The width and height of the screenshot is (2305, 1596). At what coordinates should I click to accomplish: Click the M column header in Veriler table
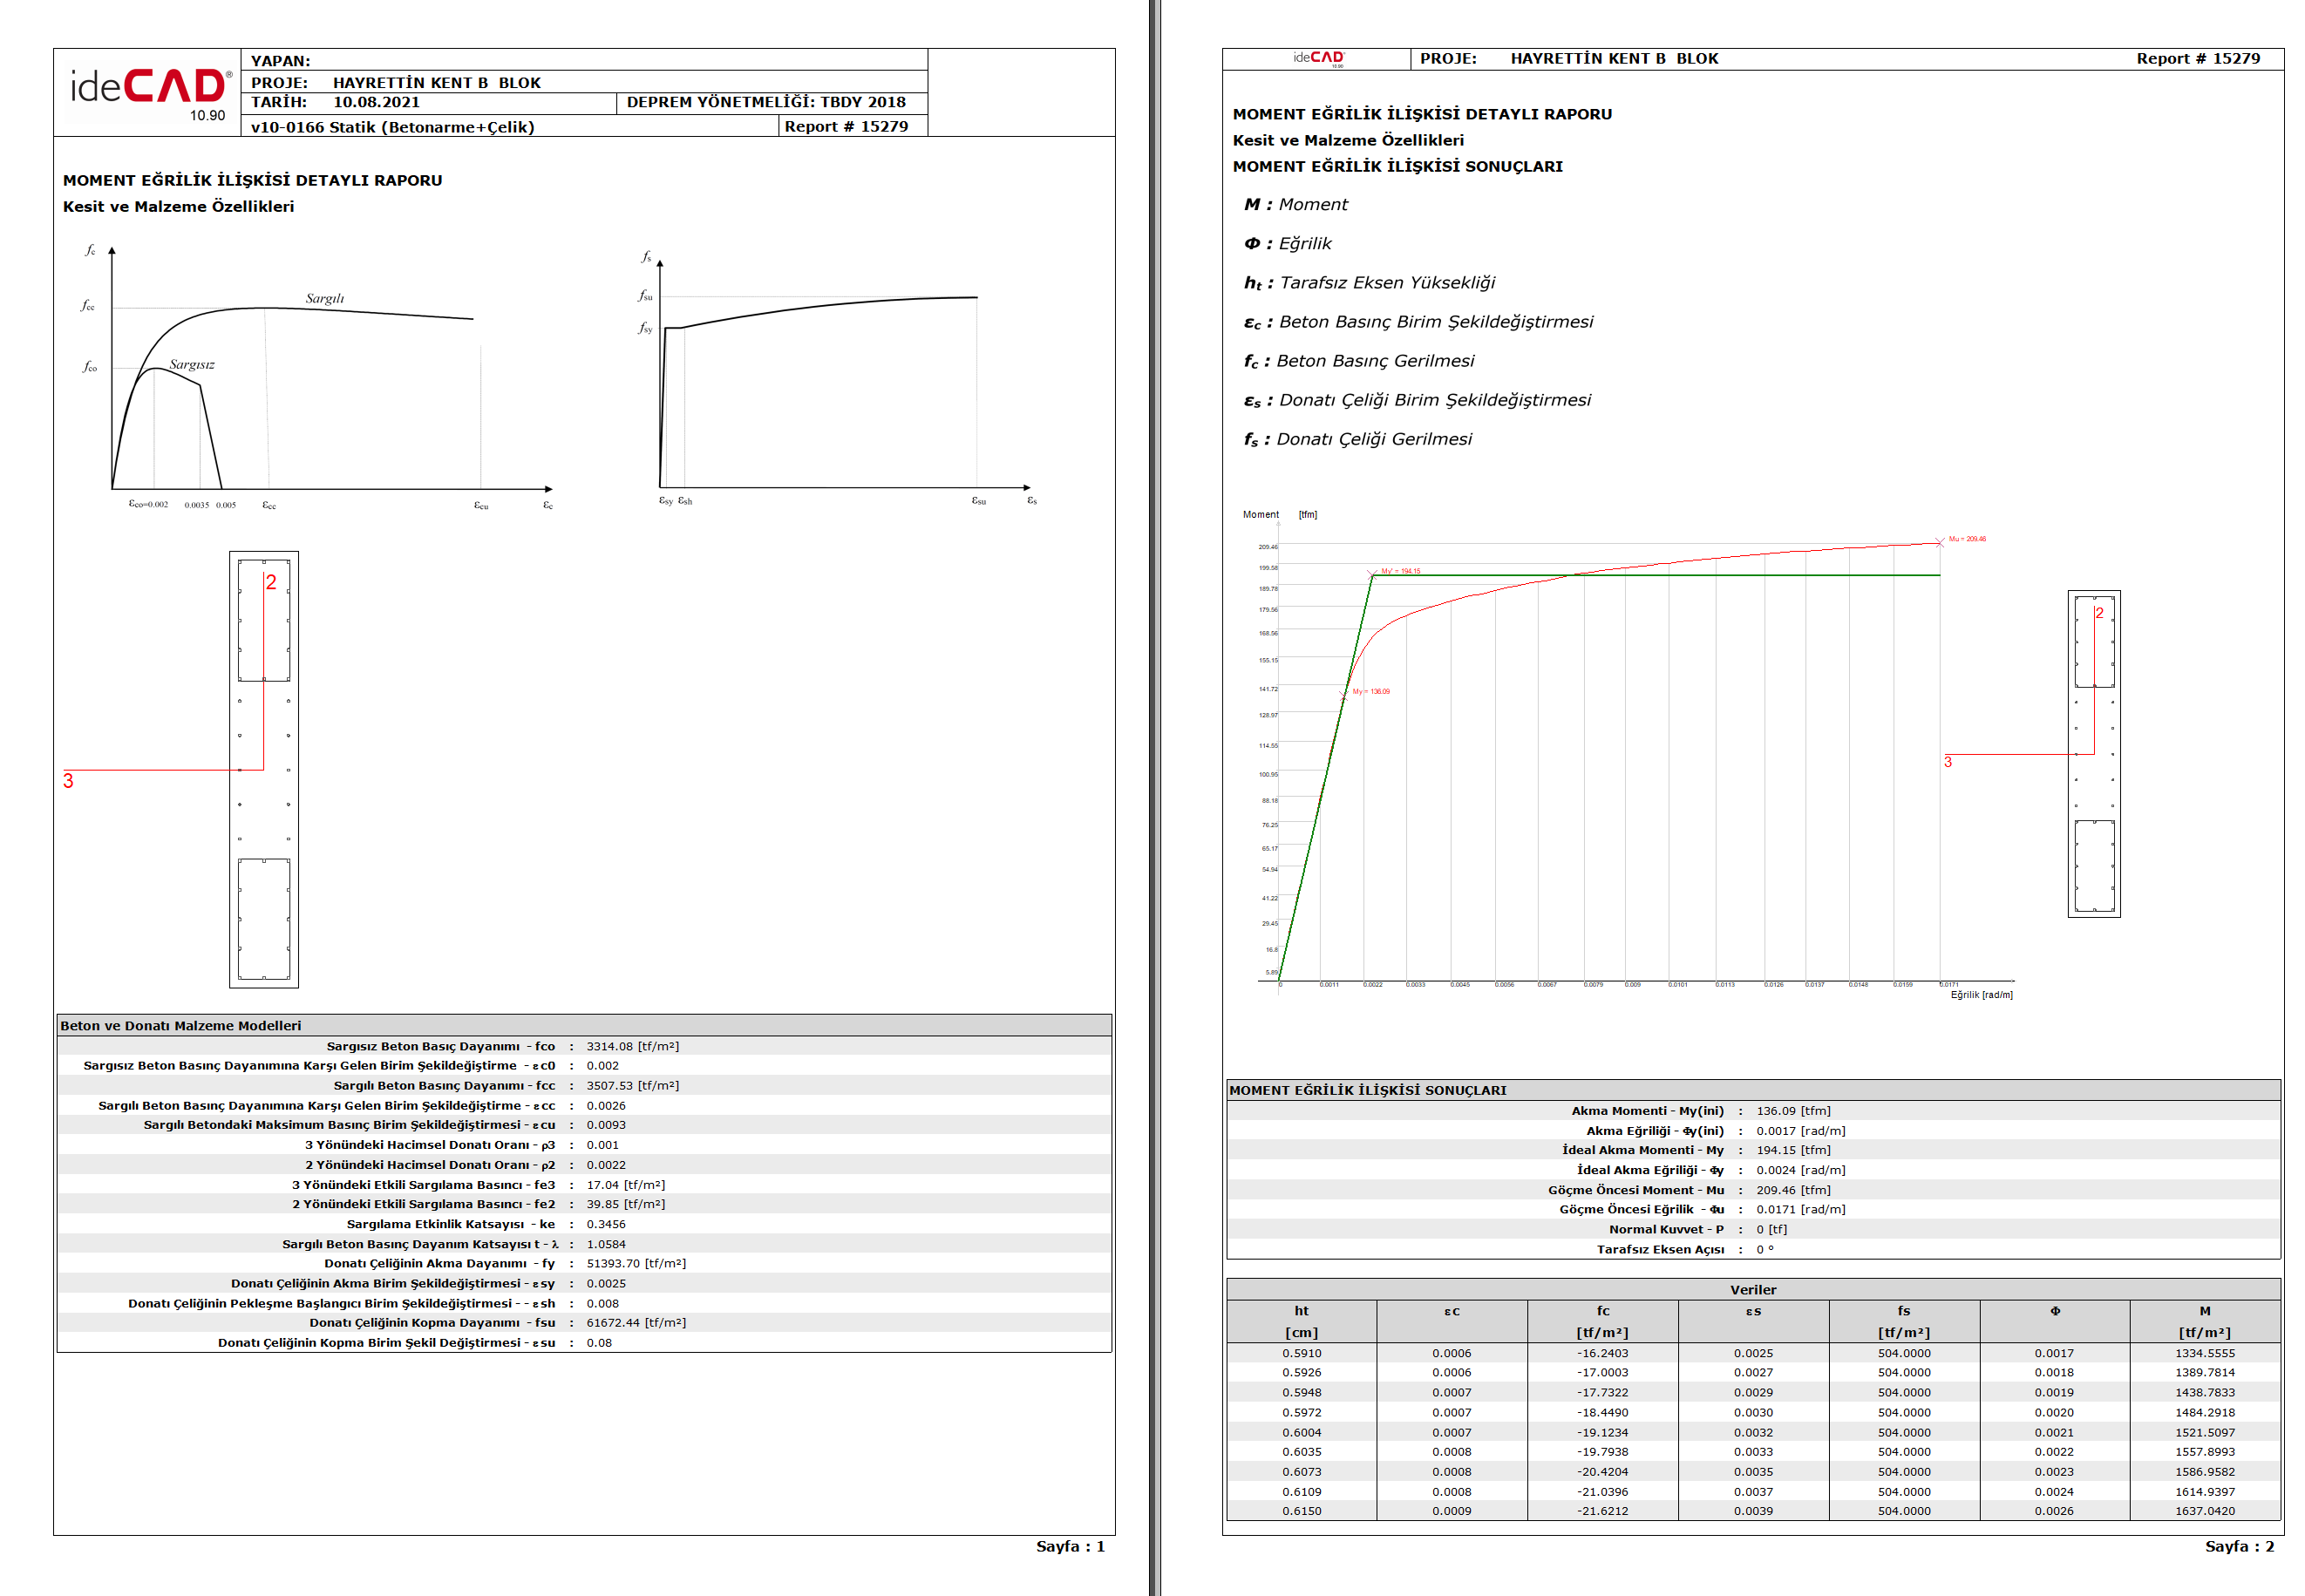point(2204,1310)
